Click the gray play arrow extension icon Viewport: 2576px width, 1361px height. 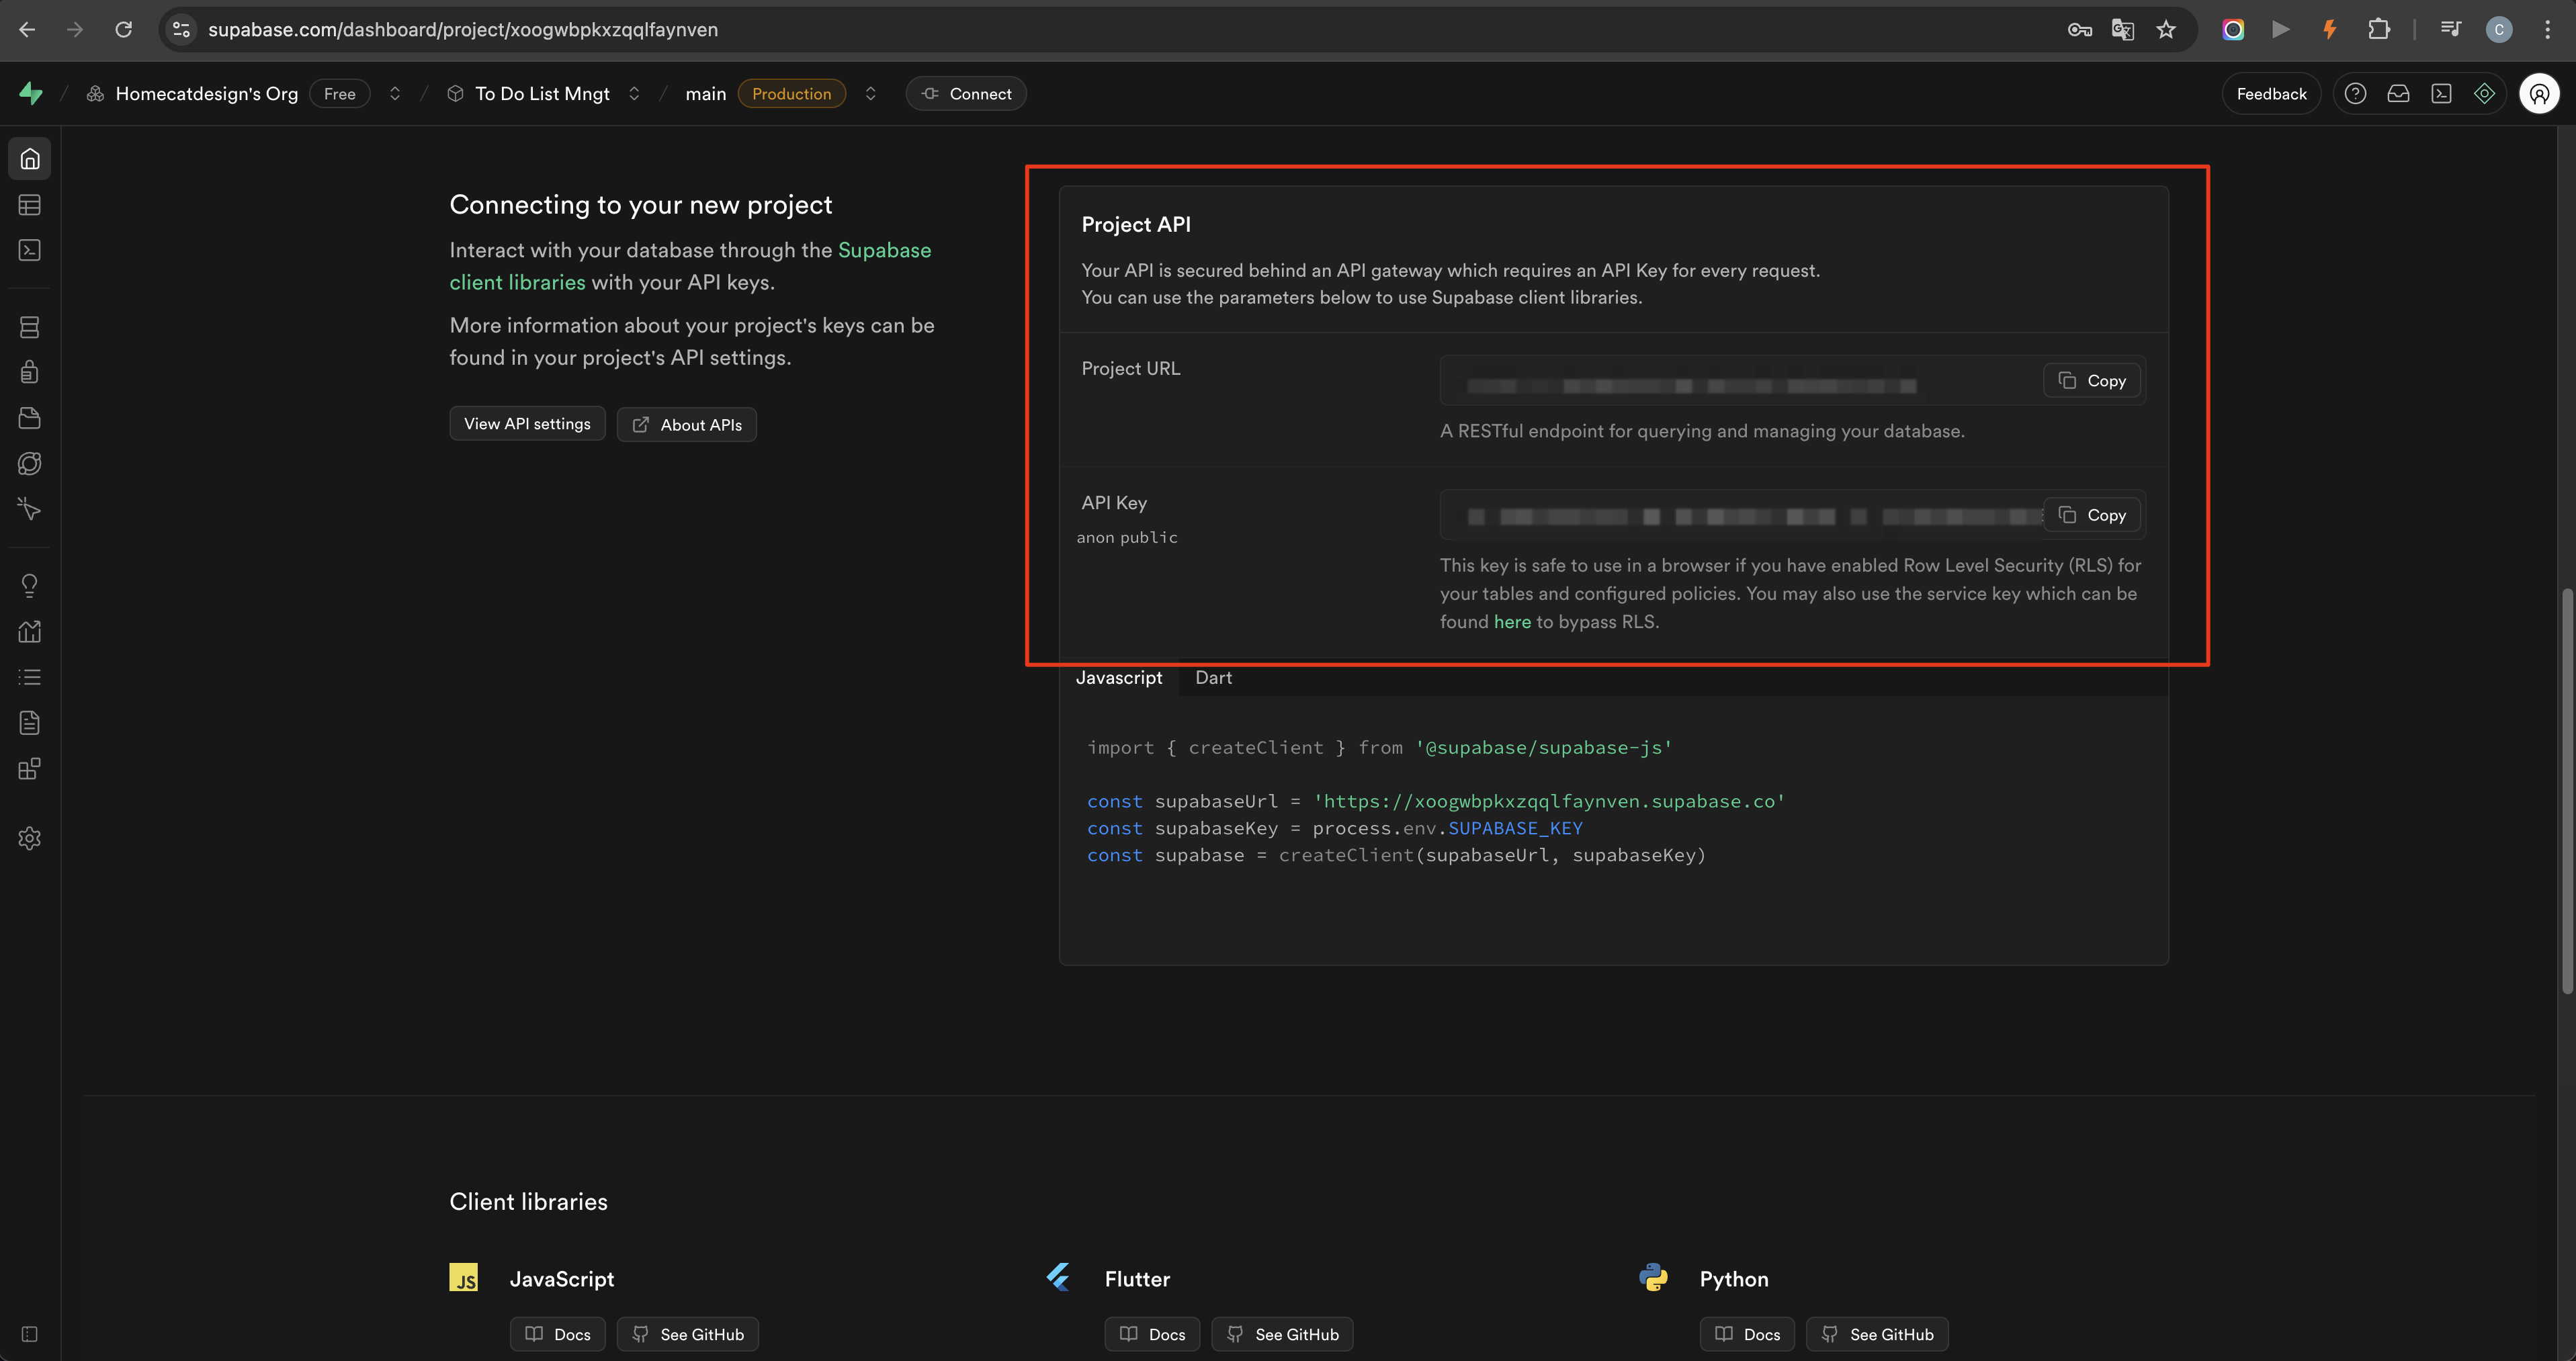(x=2281, y=29)
